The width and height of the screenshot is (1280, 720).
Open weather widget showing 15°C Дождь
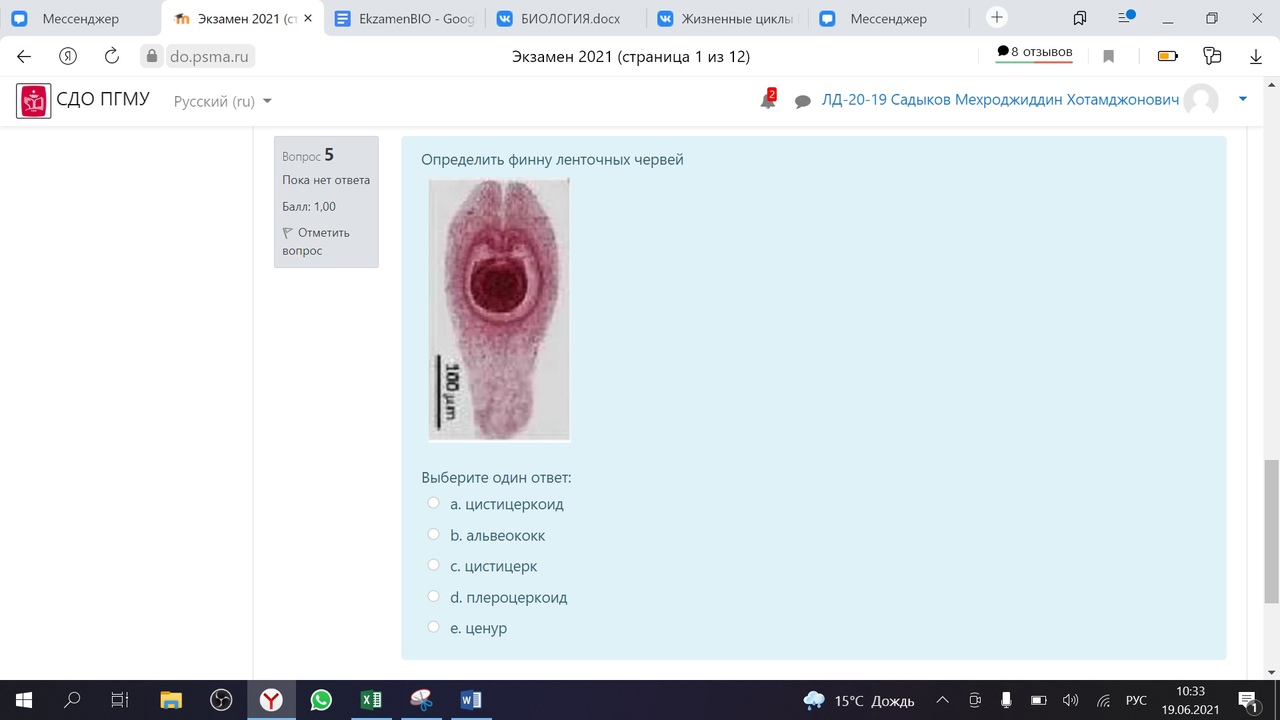tap(859, 700)
